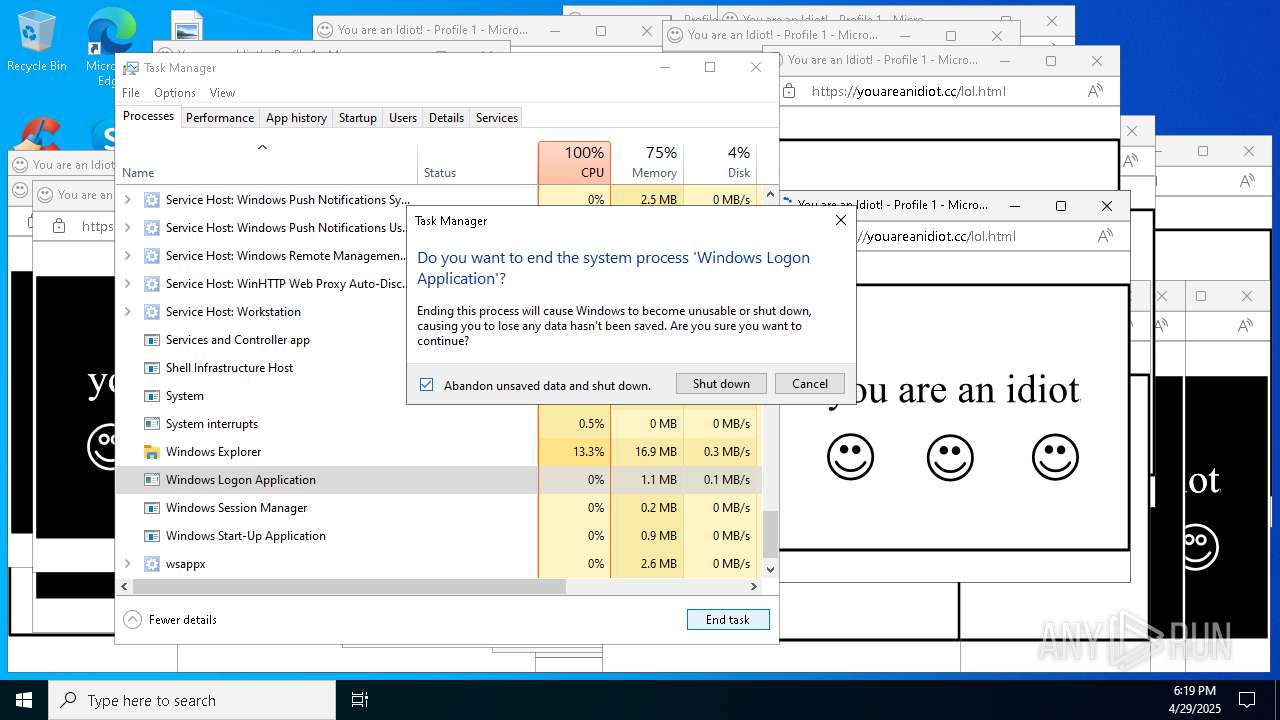Expand Service Host: Windows Push Notifications Us... row

(x=127, y=228)
